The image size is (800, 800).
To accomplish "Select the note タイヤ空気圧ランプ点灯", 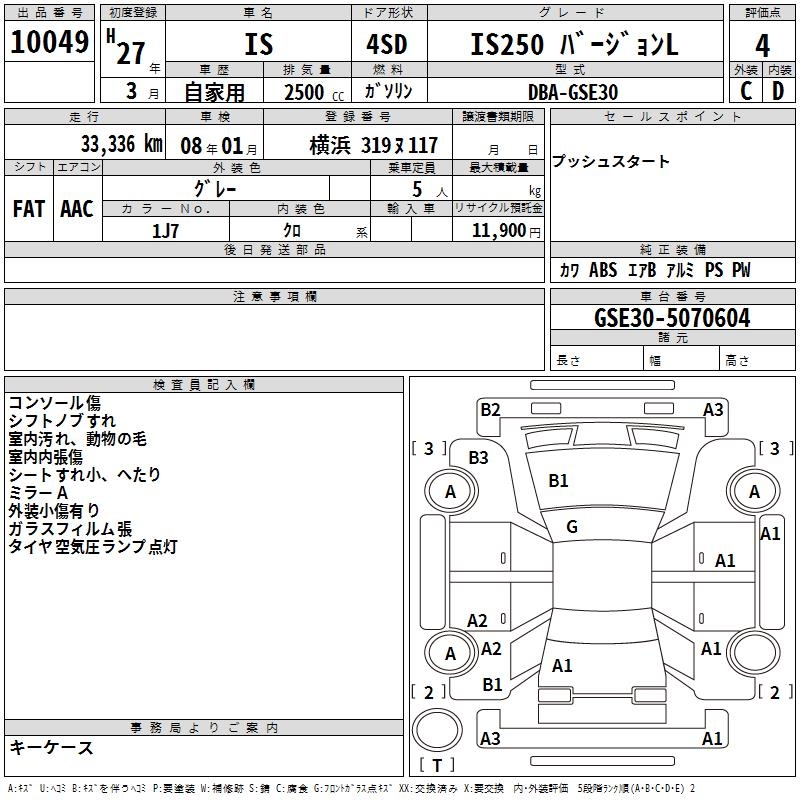I will [x=93, y=546].
